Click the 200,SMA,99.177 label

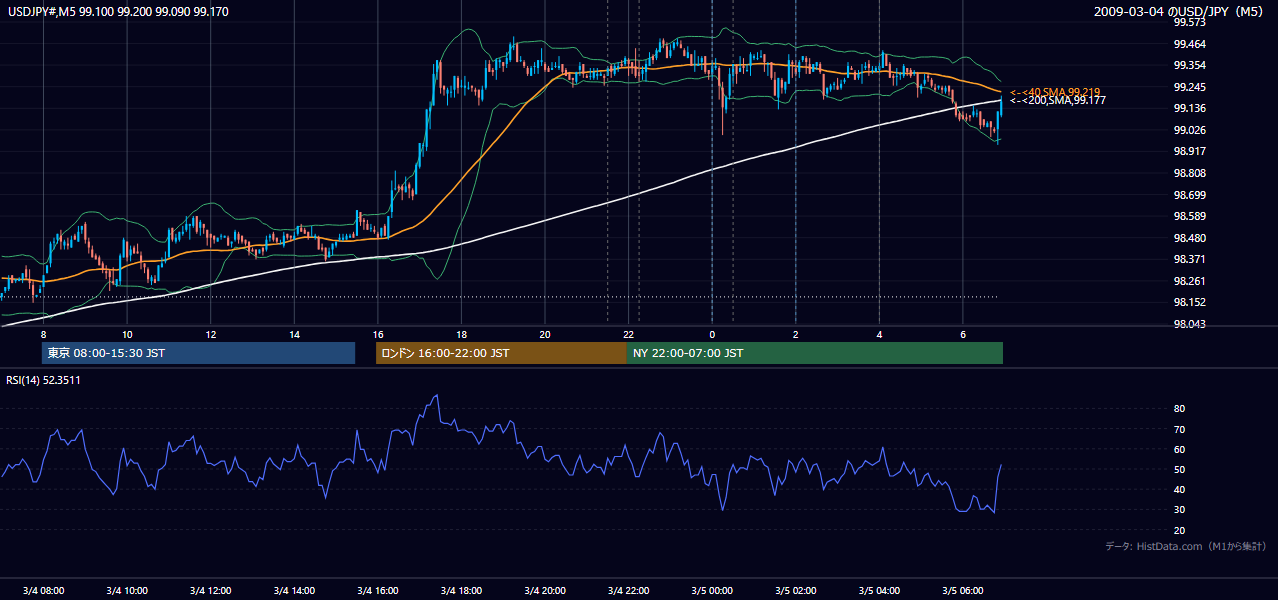click(x=1057, y=101)
